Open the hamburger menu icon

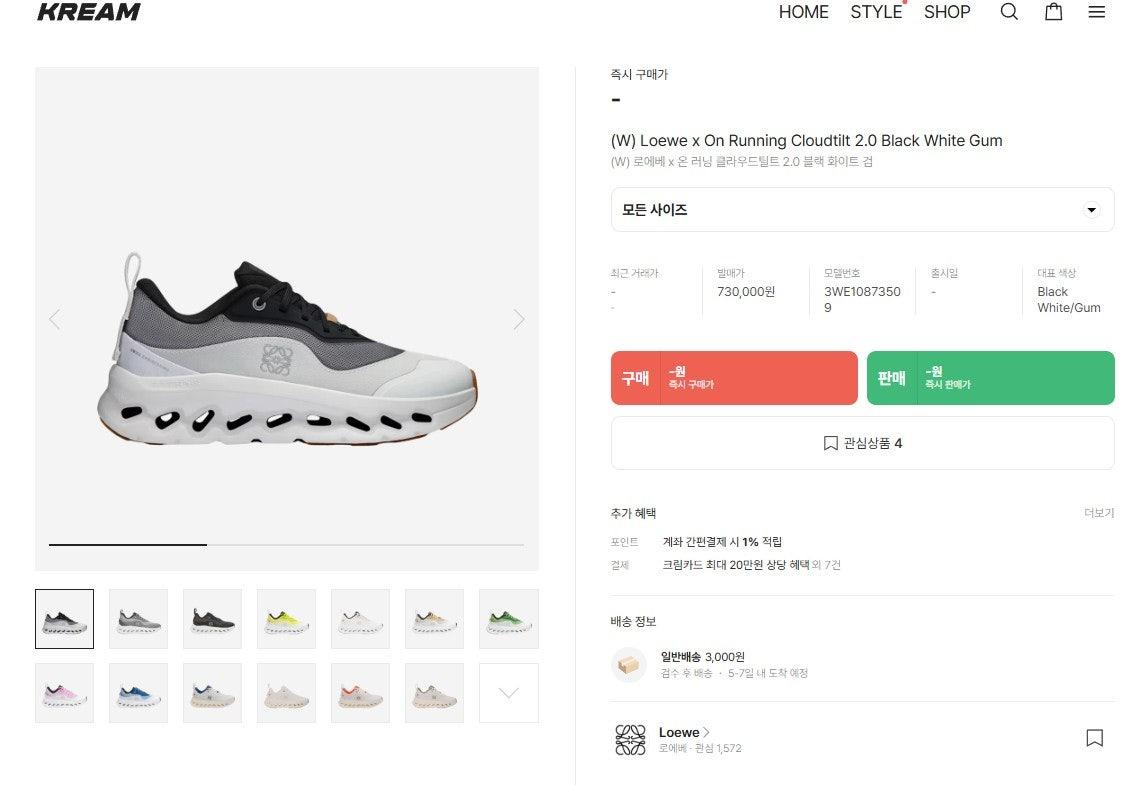click(x=1097, y=12)
